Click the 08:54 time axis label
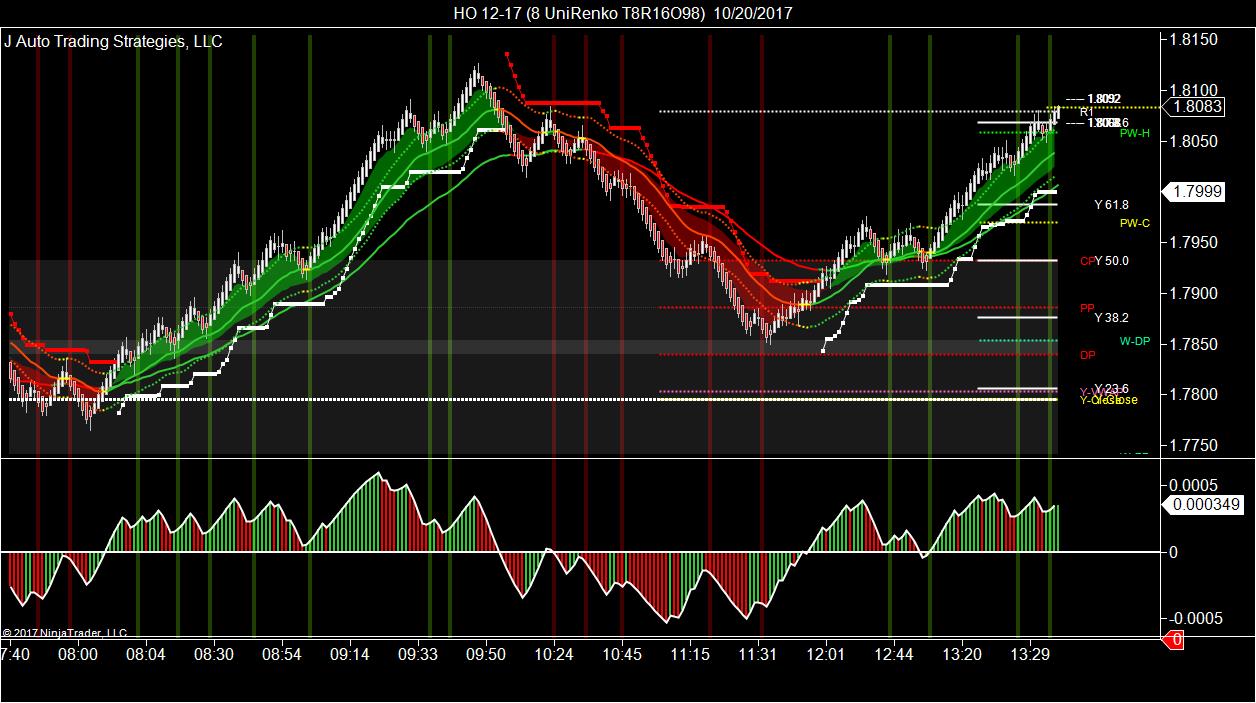The height and width of the screenshot is (703, 1256). (x=282, y=655)
